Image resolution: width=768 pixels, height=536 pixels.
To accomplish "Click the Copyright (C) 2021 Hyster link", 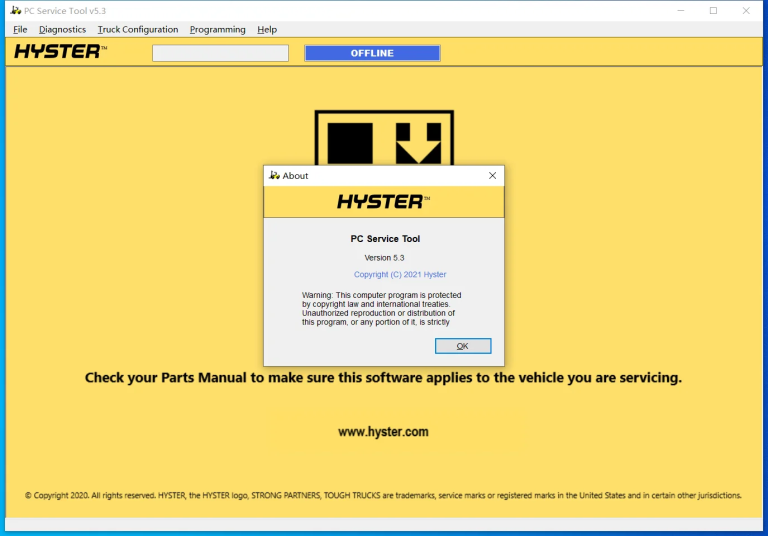I will point(400,274).
